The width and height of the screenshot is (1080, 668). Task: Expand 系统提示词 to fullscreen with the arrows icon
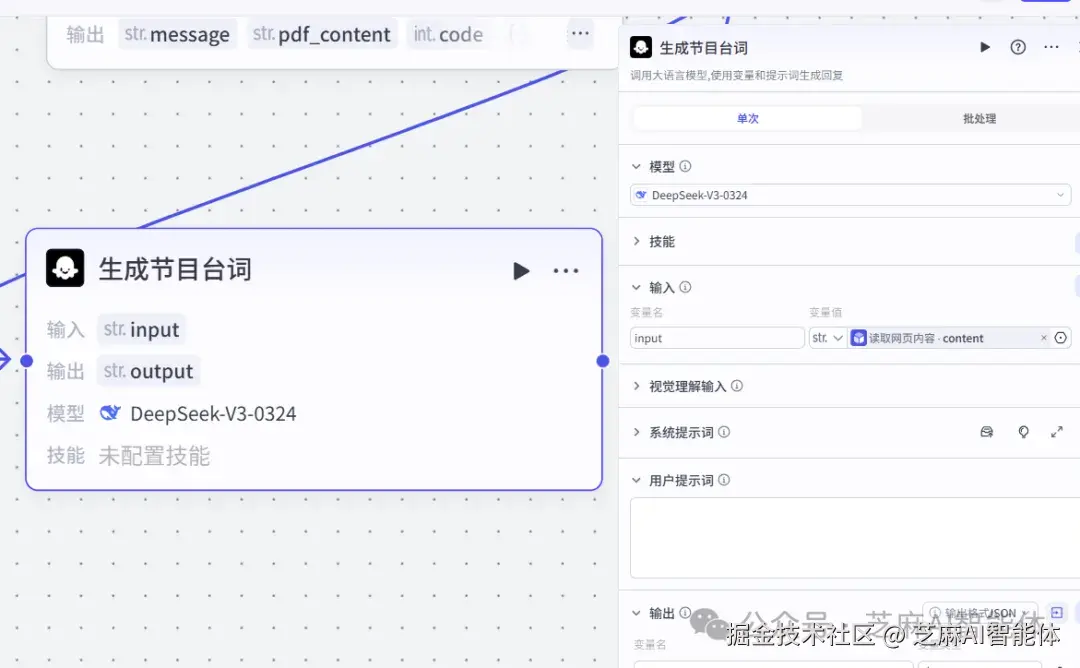tap(1057, 431)
